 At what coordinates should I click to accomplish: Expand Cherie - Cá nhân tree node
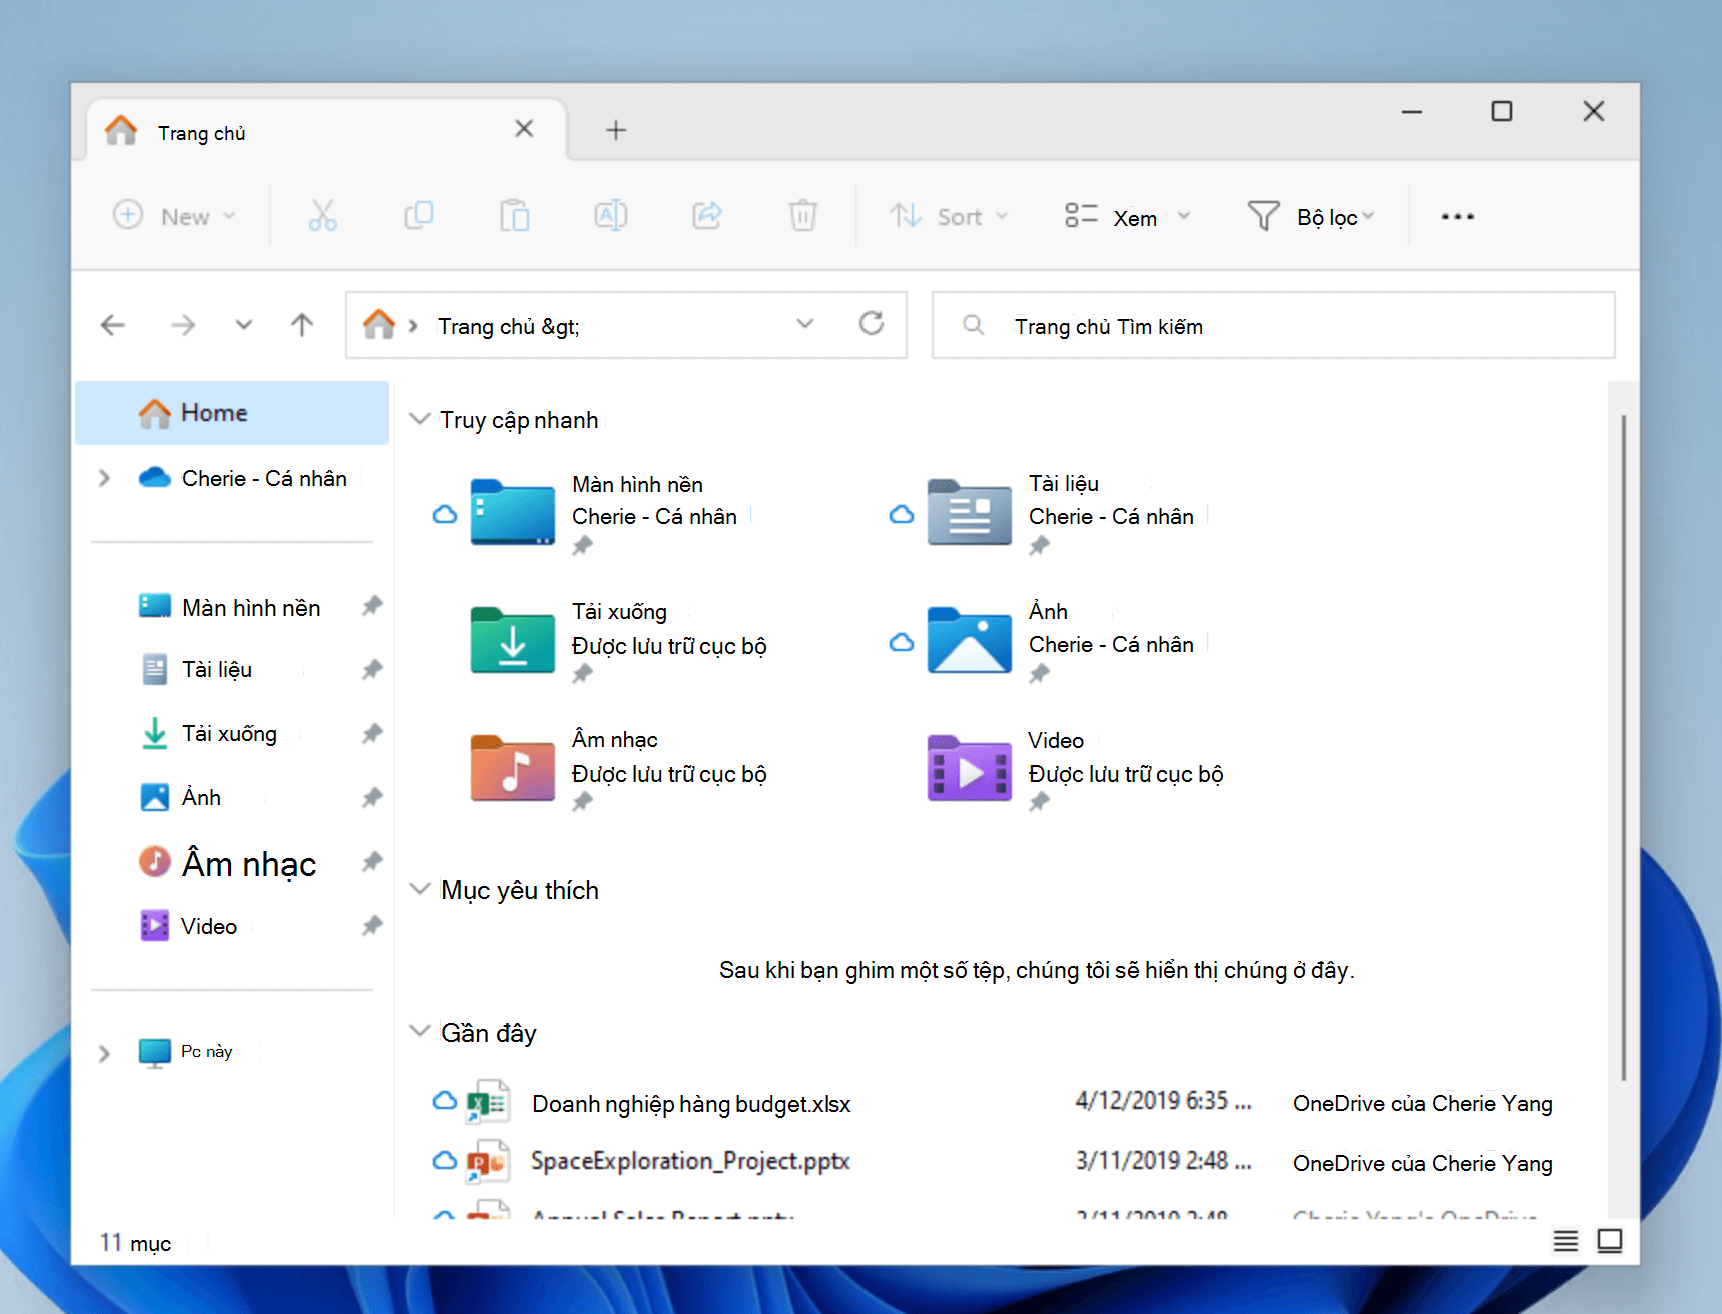pyautogui.click(x=104, y=478)
